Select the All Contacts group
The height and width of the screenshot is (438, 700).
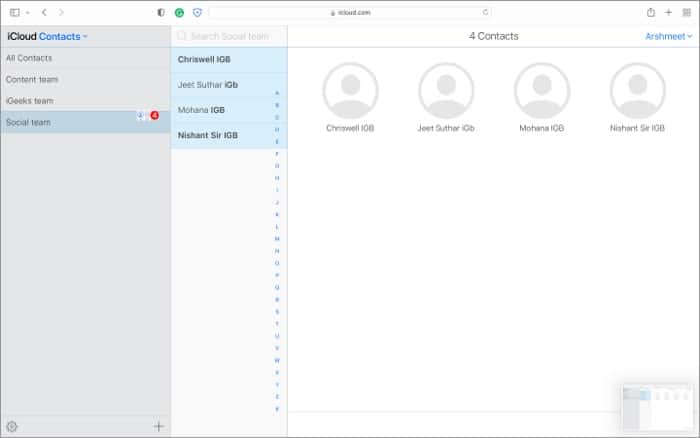(85, 58)
